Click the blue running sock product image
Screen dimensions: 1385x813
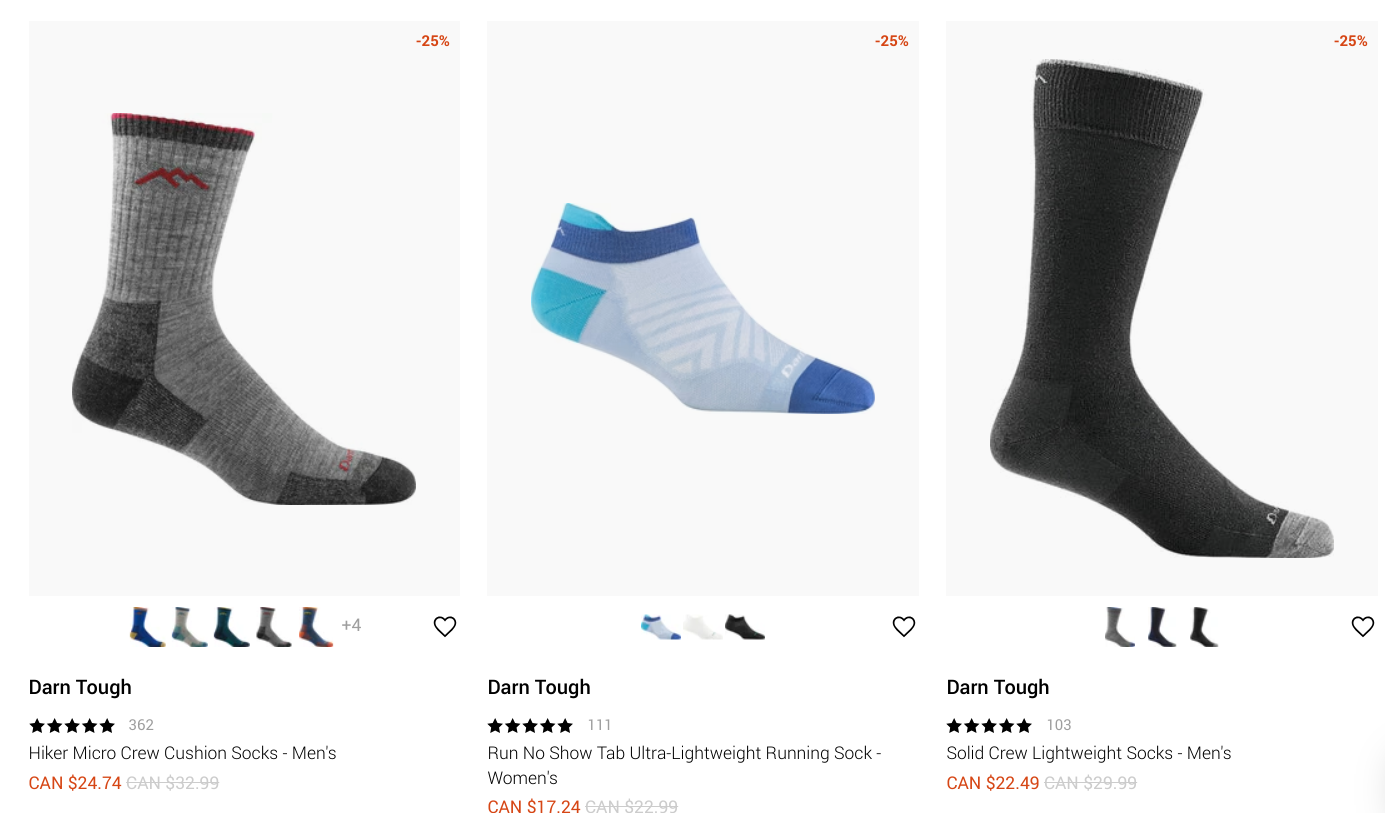702,310
